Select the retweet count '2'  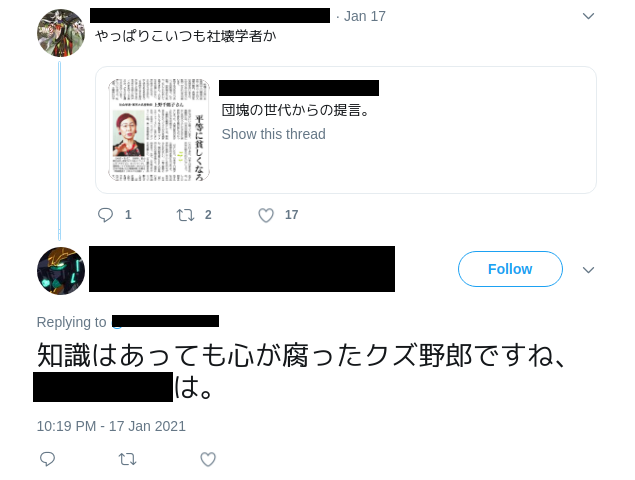coord(208,215)
